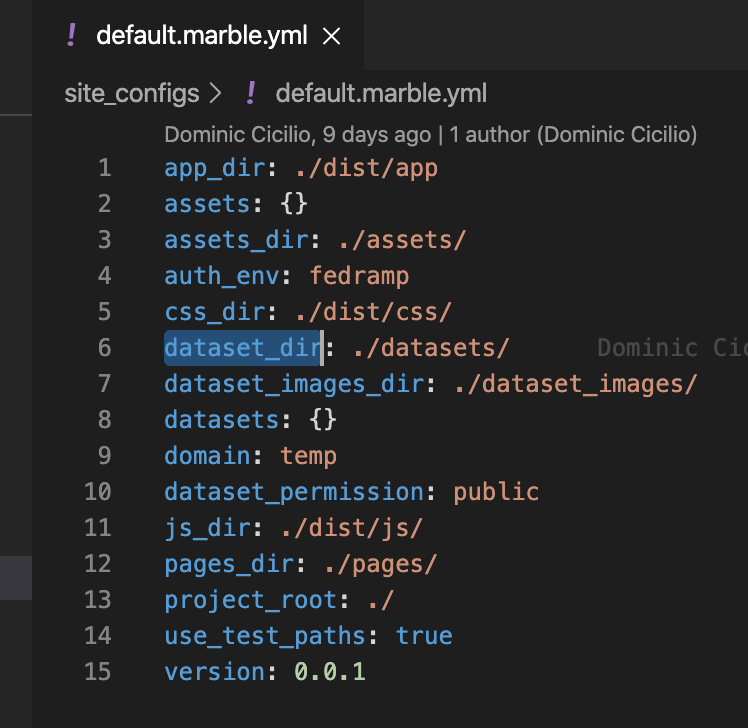
Task: Click the public value
Action: (x=496, y=492)
